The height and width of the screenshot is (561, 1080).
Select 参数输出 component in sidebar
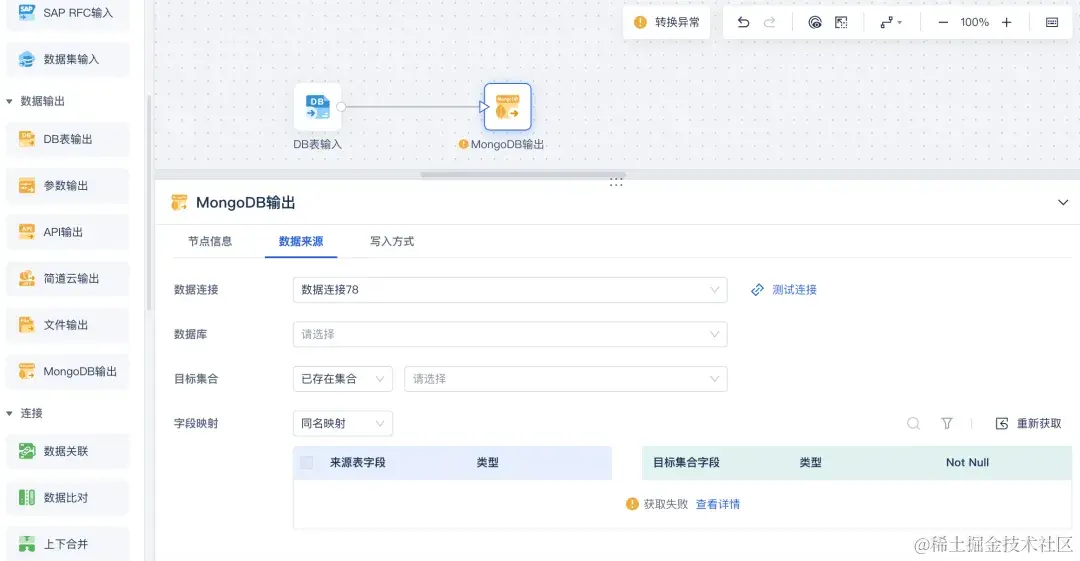[68, 185]
